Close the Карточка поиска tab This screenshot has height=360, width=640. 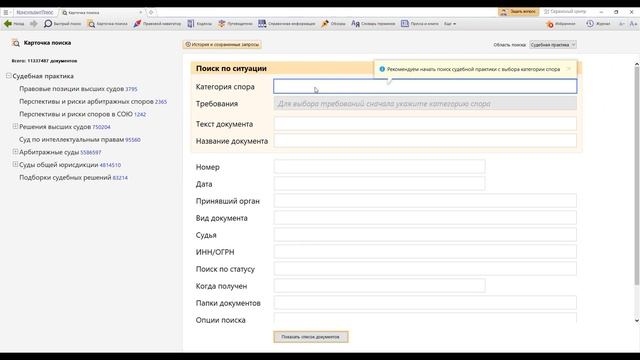141,13
